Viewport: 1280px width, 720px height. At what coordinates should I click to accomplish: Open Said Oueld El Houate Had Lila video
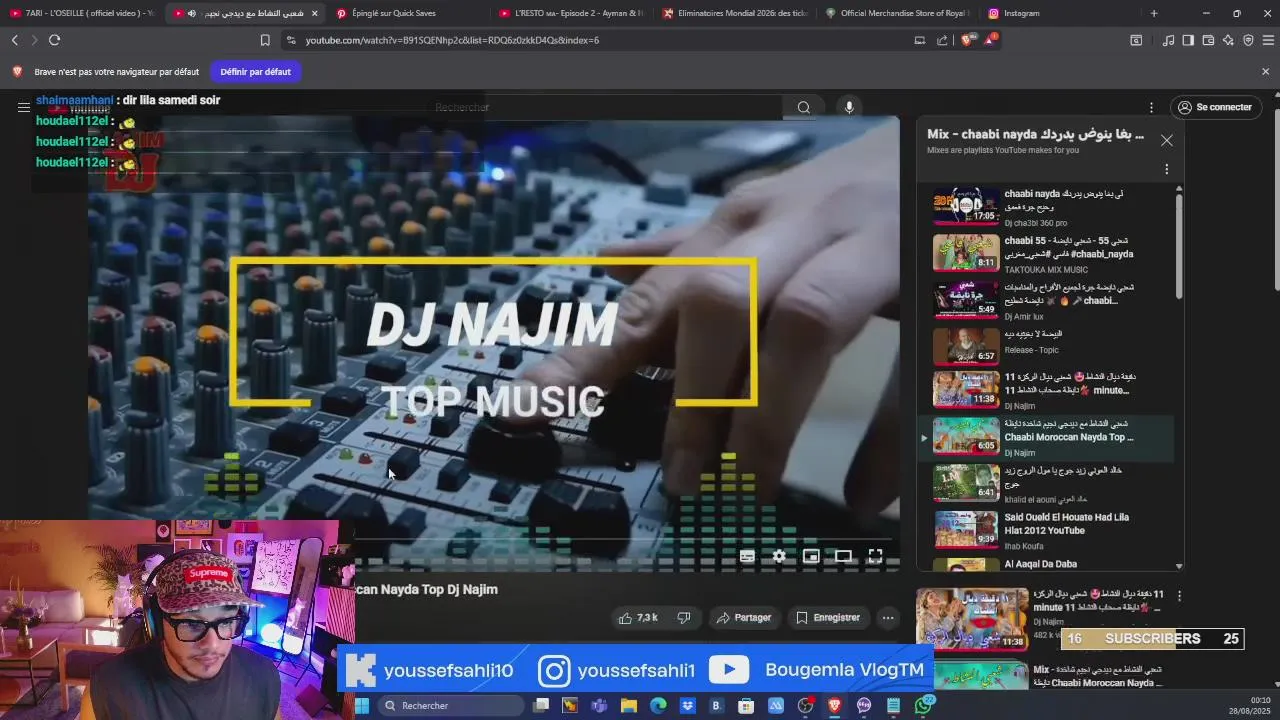click(1045, 530)
